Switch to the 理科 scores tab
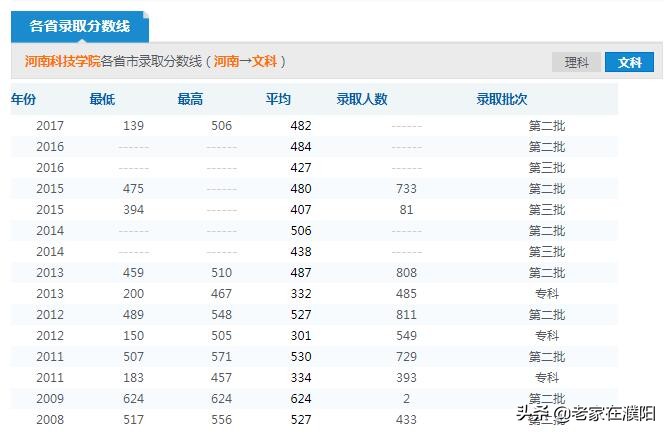Viewport: 668px width, 434px height. coord(576,62)
